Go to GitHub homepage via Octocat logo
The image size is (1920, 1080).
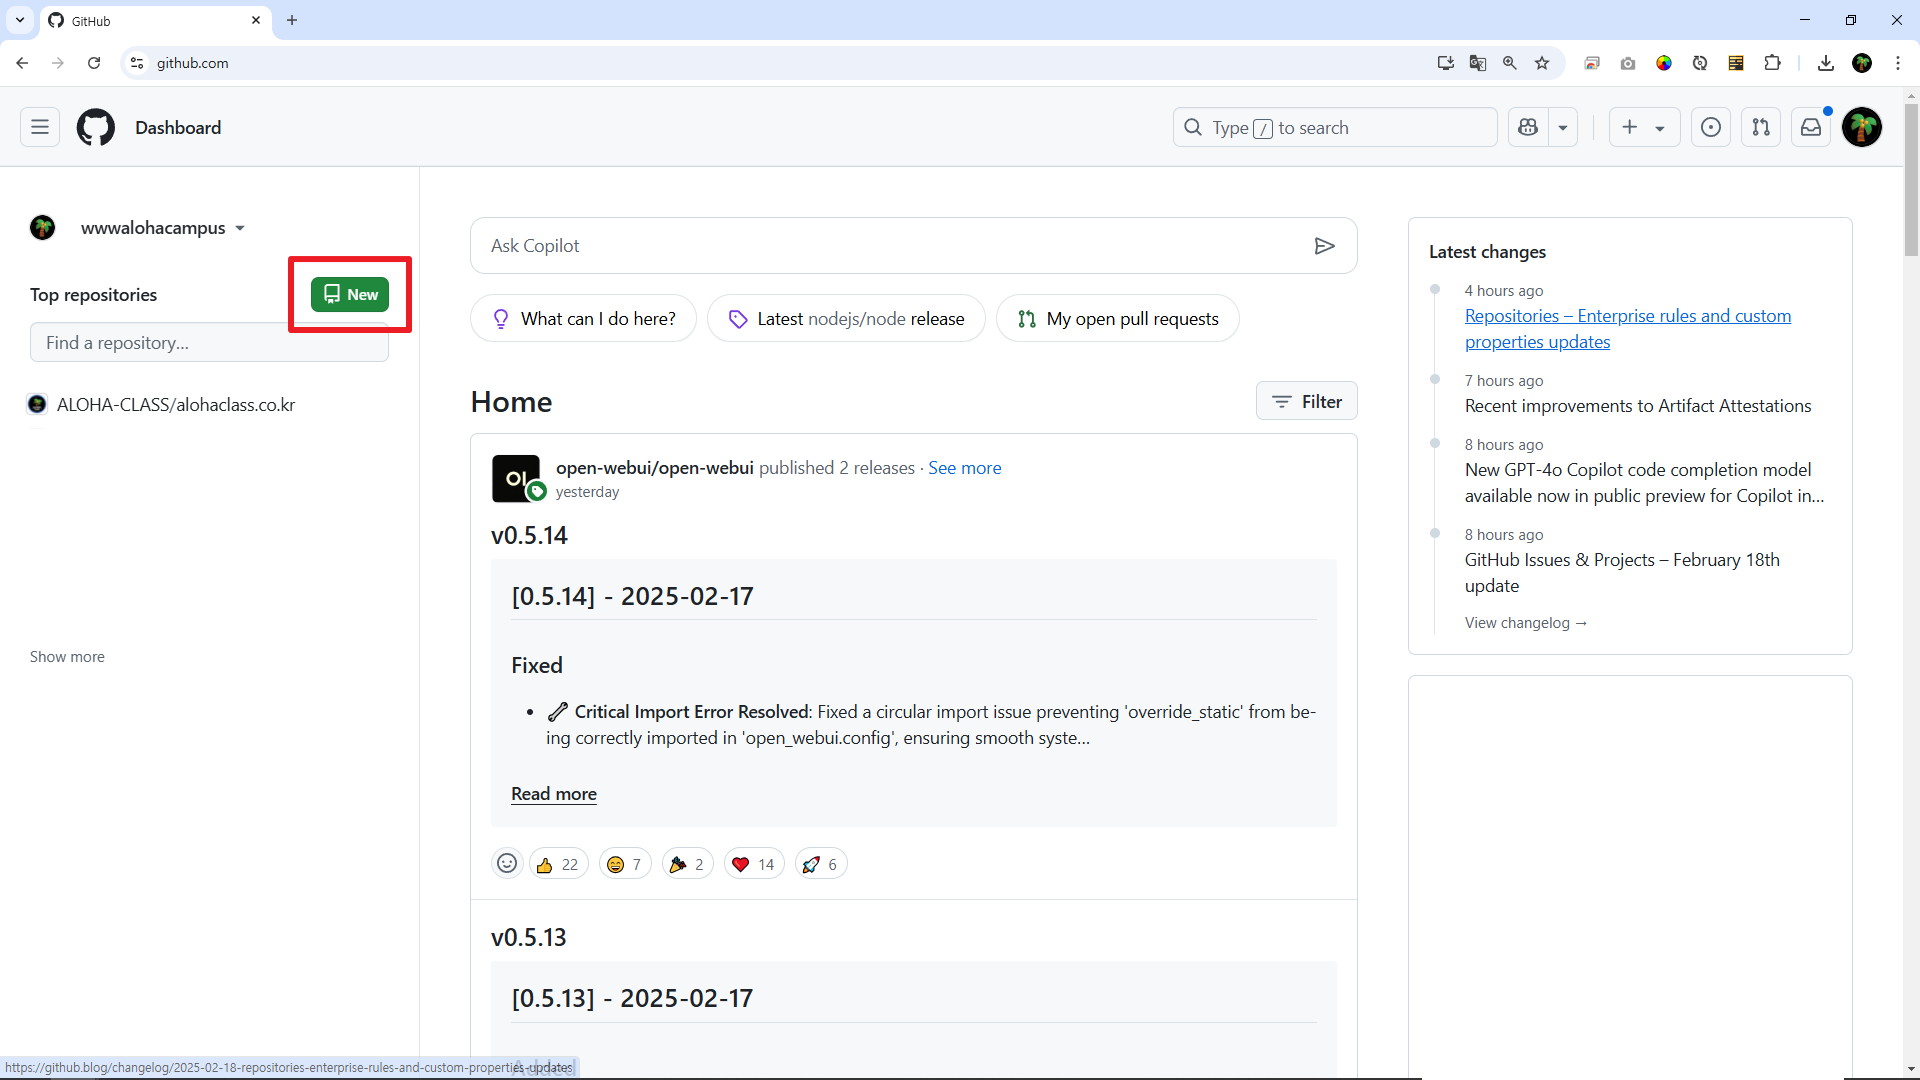pos(96,127)
